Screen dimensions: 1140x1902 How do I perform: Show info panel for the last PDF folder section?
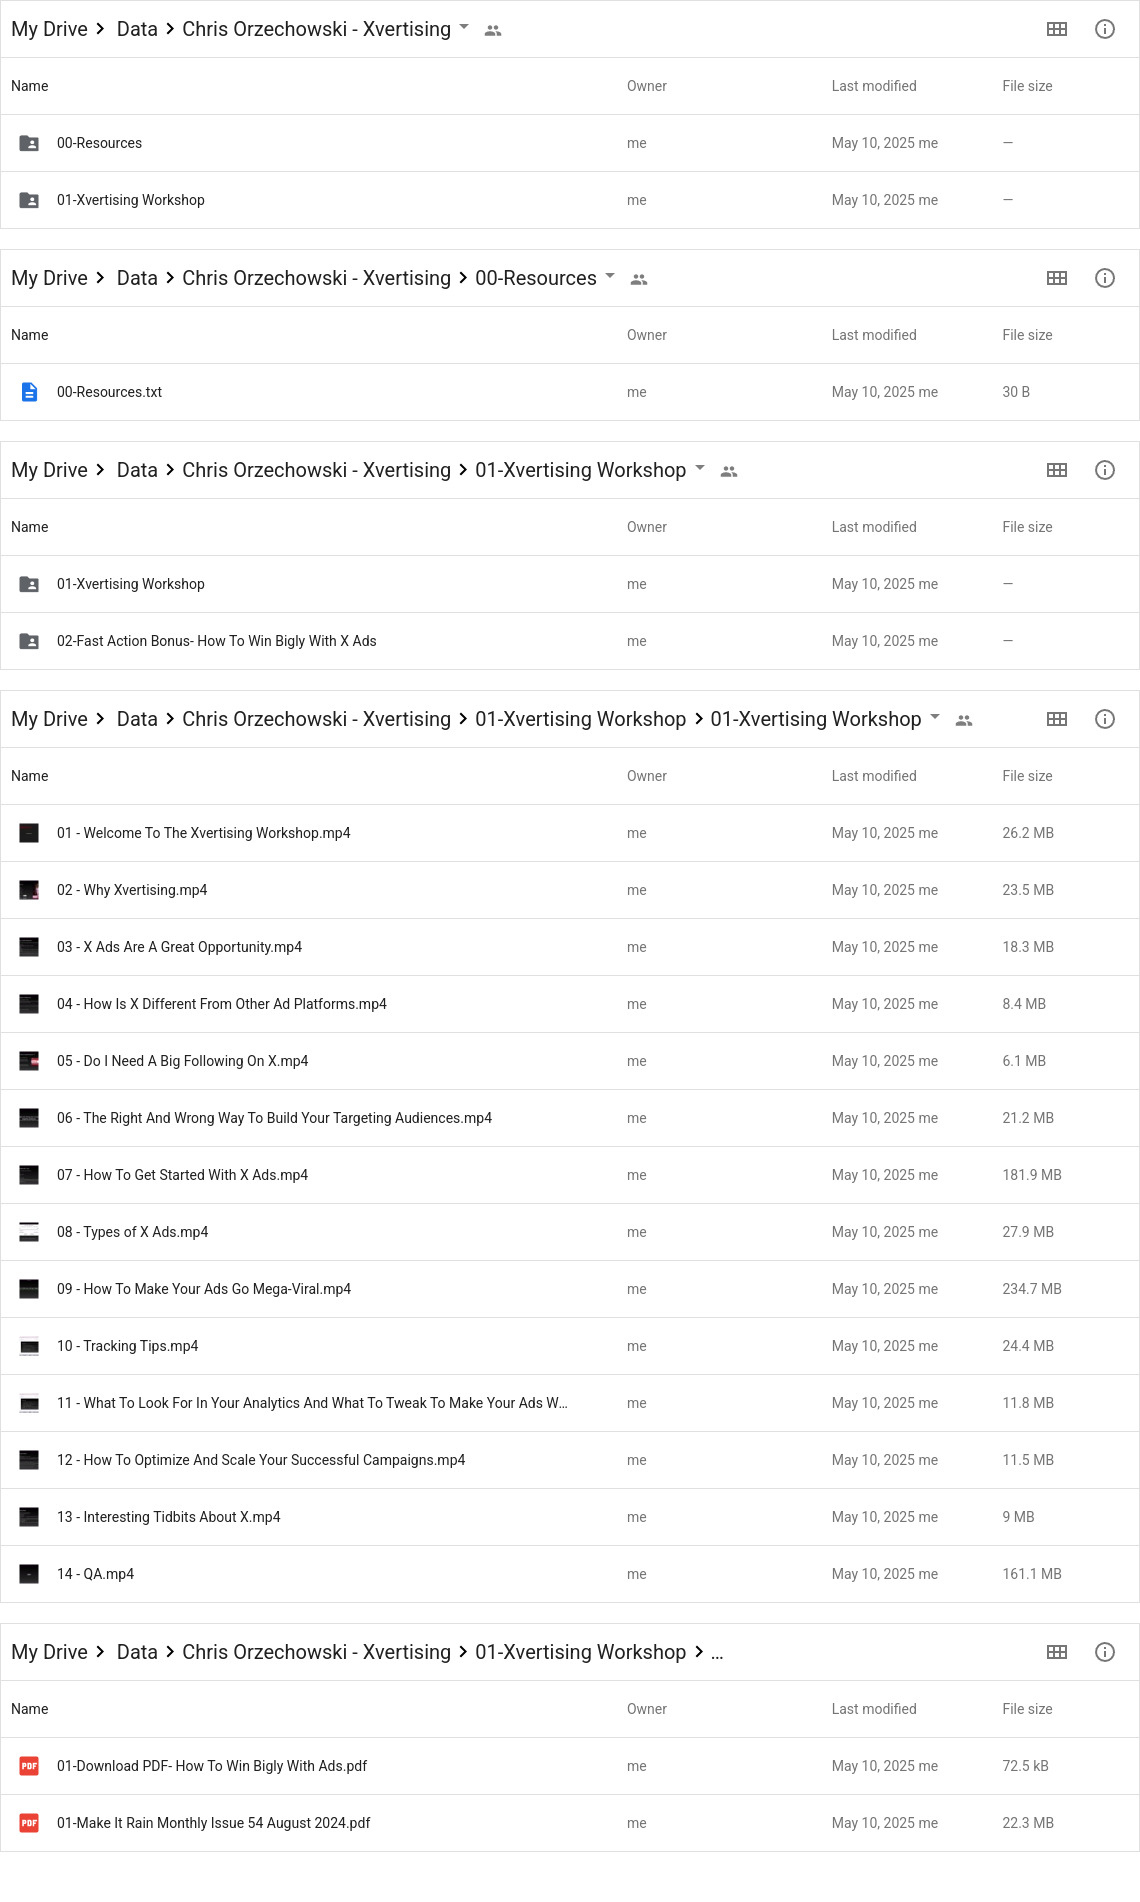1104,1652
